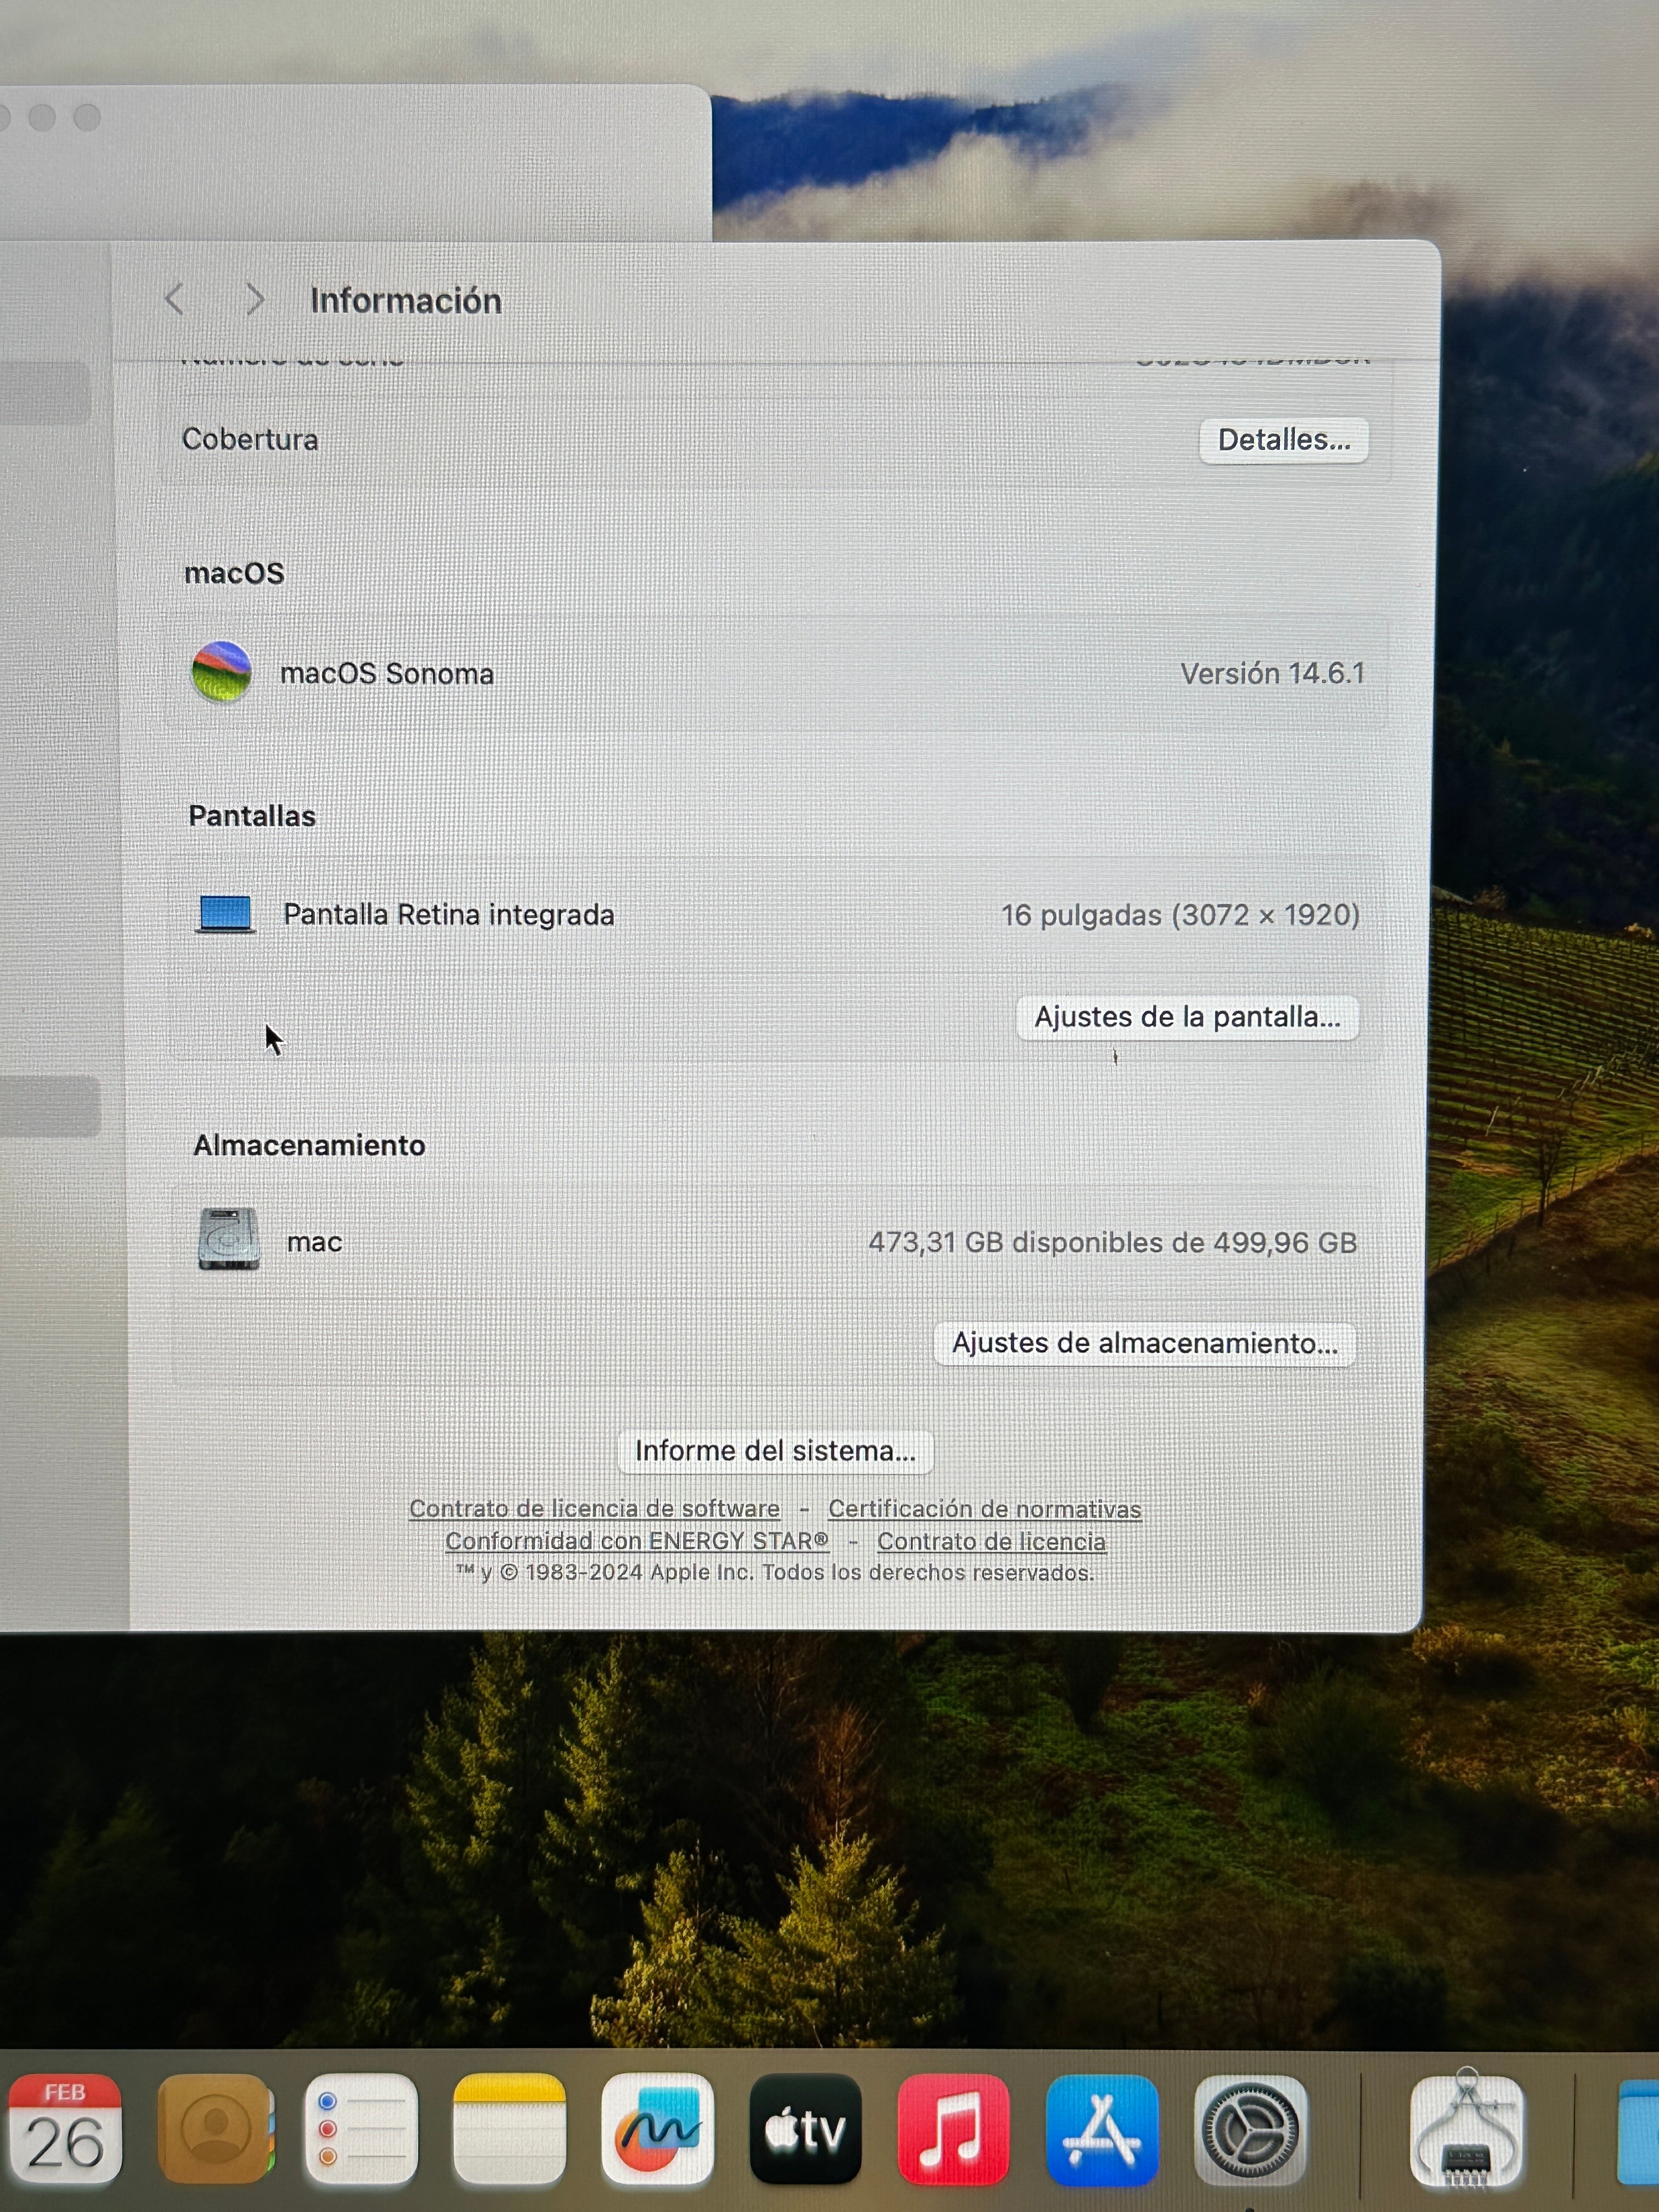The image size is (1659, 2212).
Task: Click the macOS Sonoma logo icon
Action: [221, 672]
